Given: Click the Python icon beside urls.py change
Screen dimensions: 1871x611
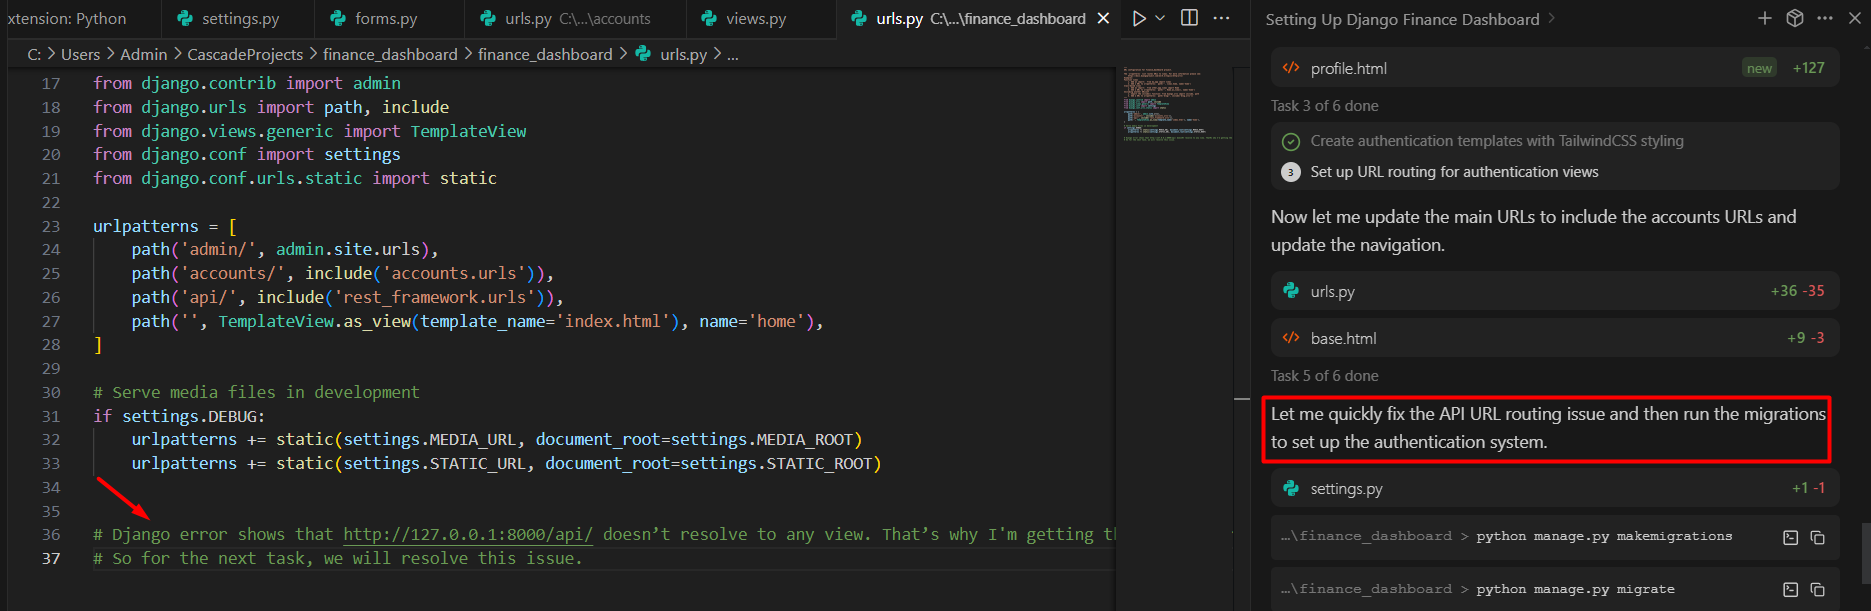Looking at the screenshot, I should 1291,291.
